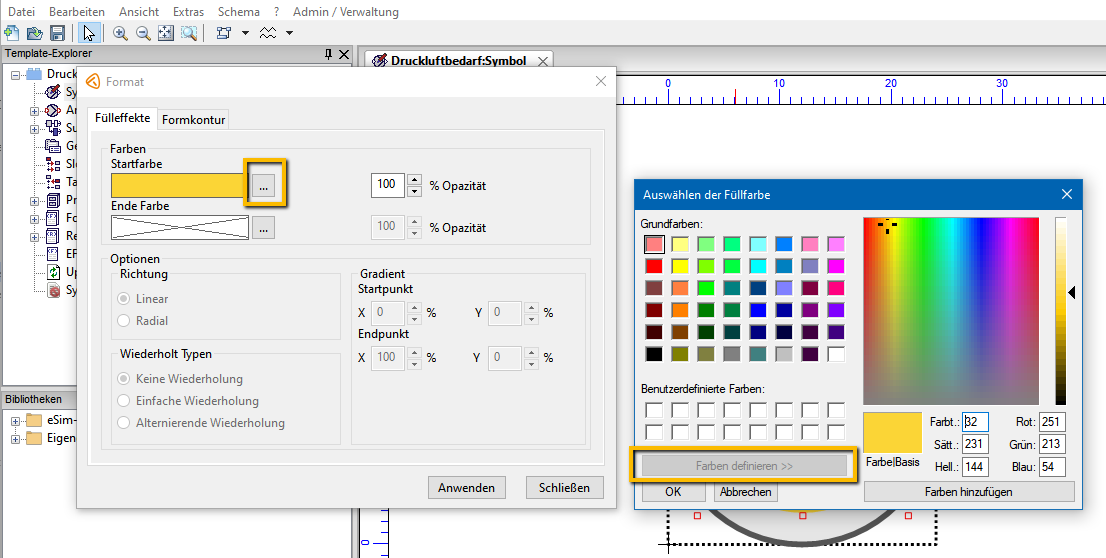Close the Template-Explorer panel
The image size is (1106, 558).
[344, 54]
